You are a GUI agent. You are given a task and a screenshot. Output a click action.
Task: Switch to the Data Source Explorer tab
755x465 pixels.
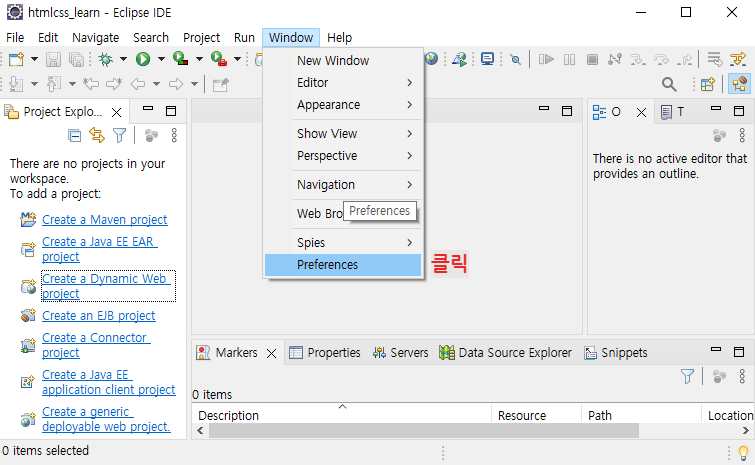506,353
